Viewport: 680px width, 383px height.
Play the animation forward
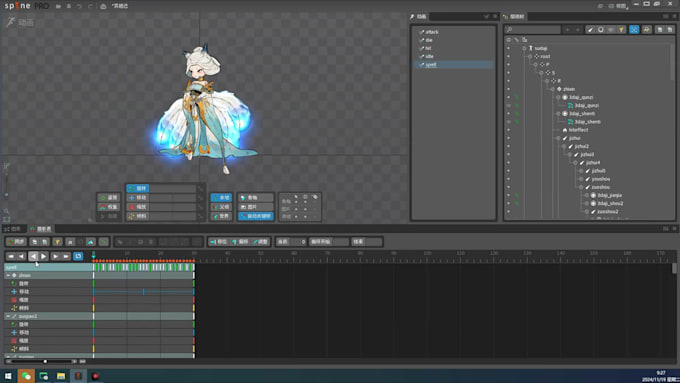point(43,256)
